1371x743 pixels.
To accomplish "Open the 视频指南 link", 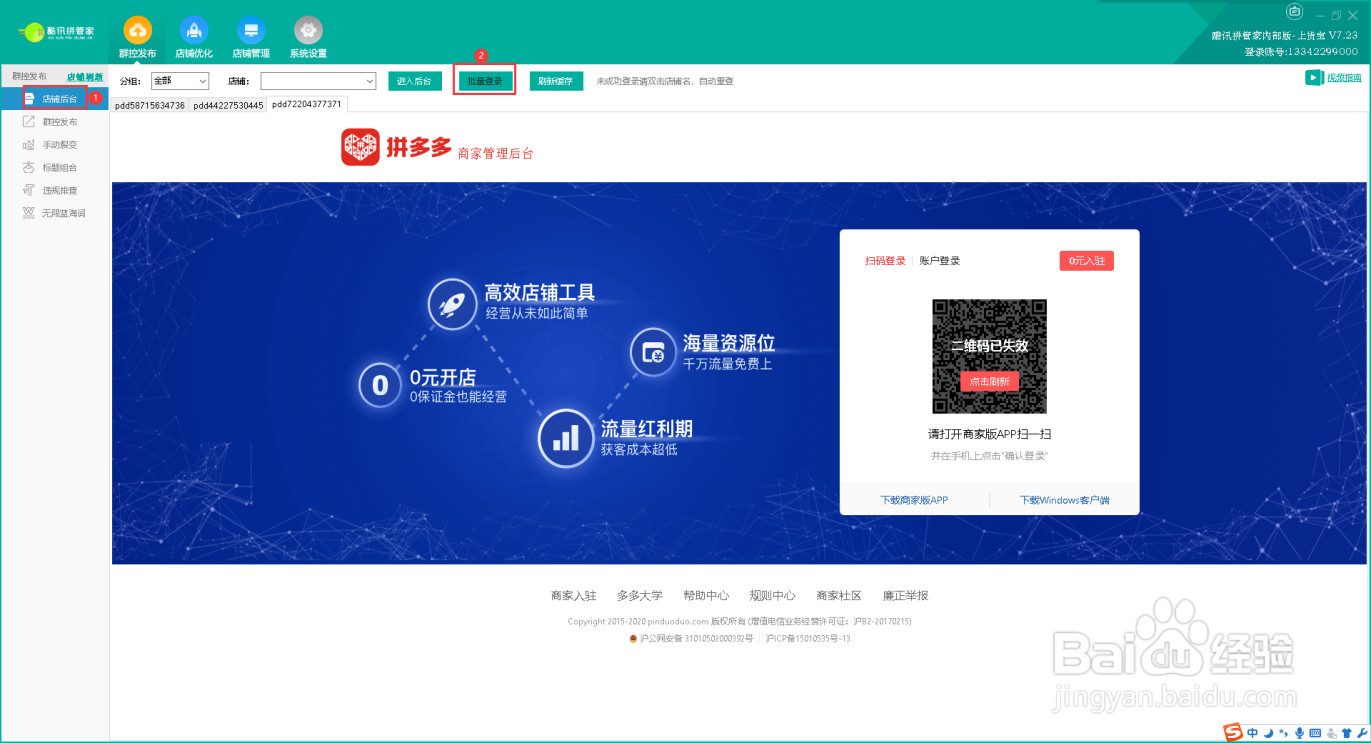I will [1344, 78].
